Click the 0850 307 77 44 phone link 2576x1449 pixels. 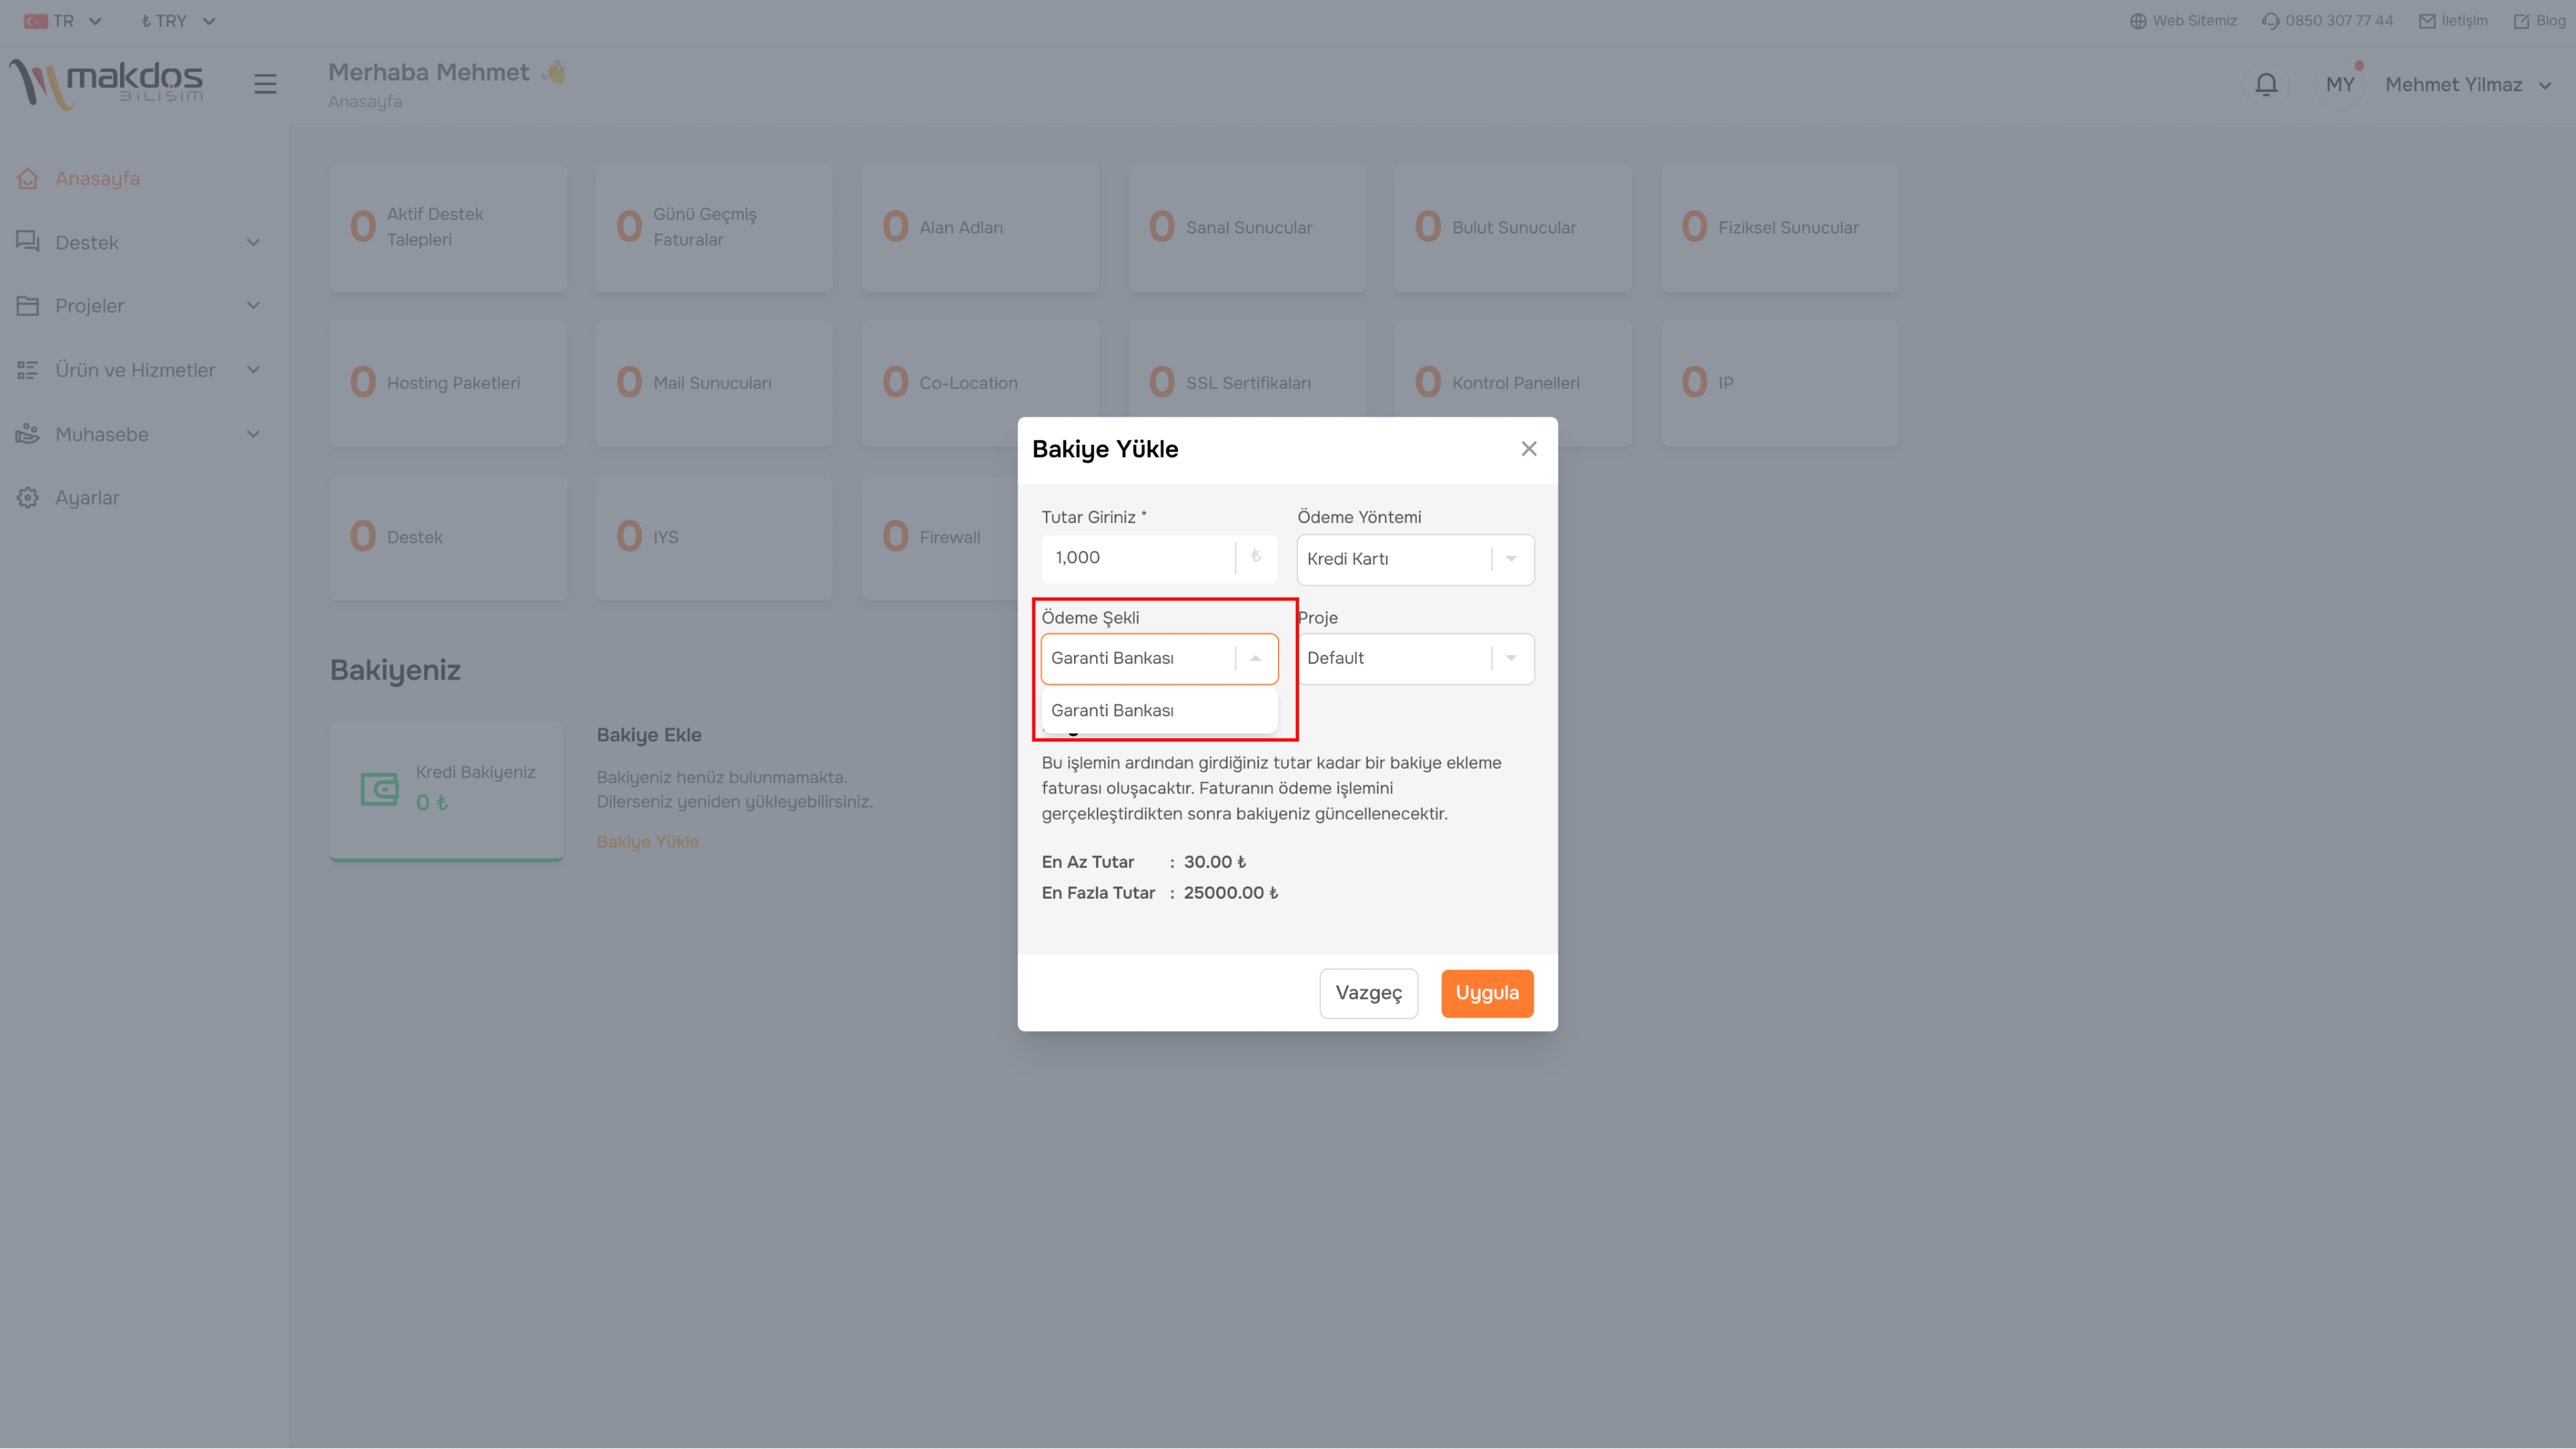2328,21
